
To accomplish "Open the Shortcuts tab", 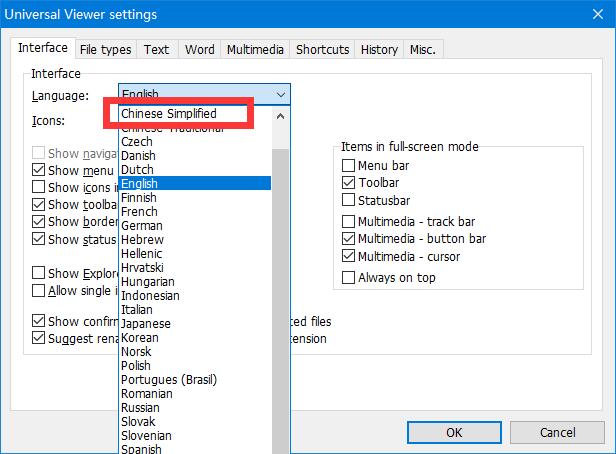I will [323, 49].
